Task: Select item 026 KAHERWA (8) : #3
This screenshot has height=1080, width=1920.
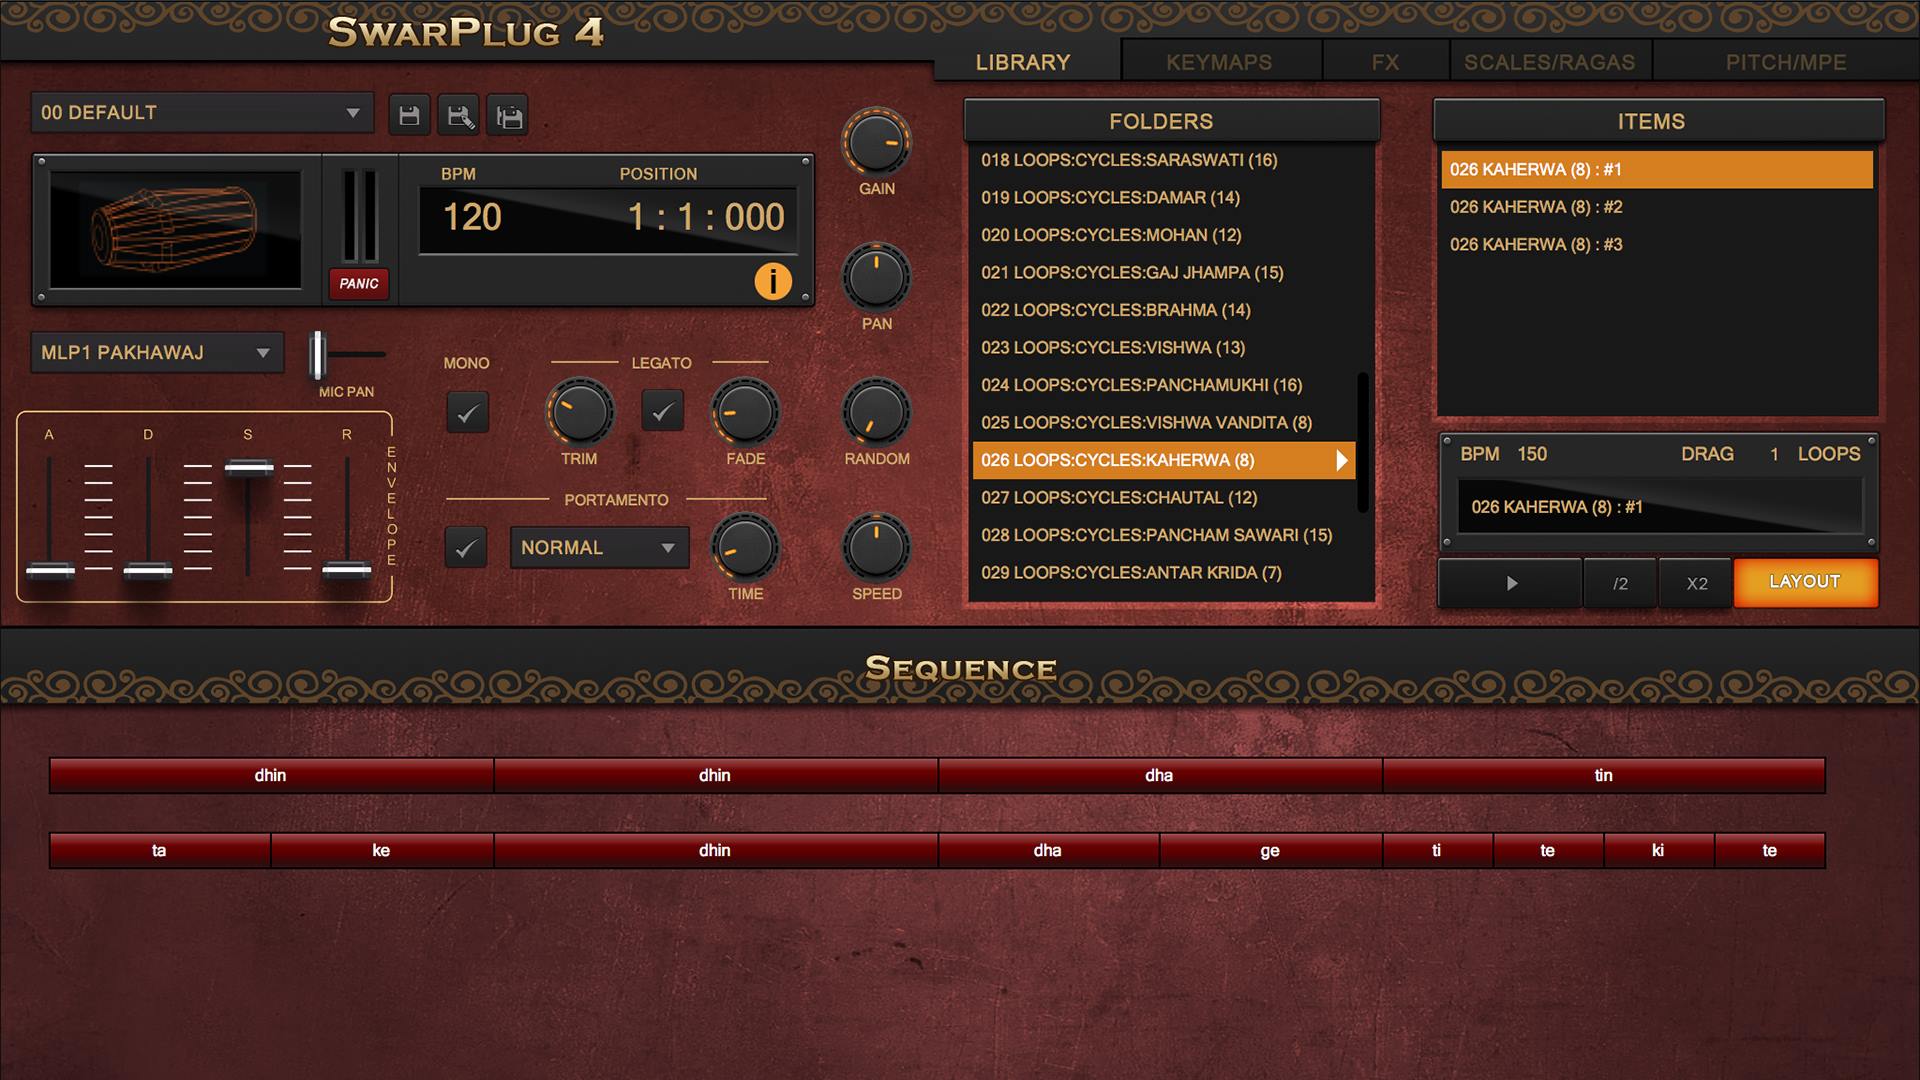Action: (1656, 245)
